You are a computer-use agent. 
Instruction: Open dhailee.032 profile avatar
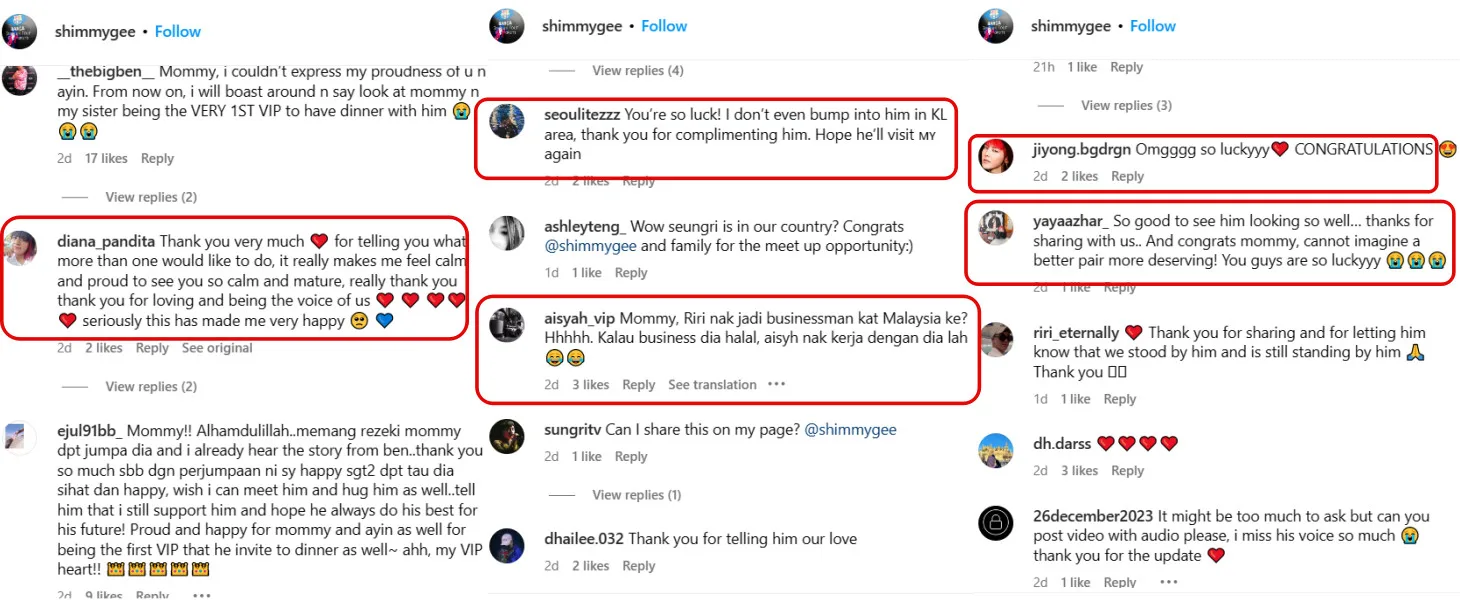pyautogui.click(x=507, y=545)
